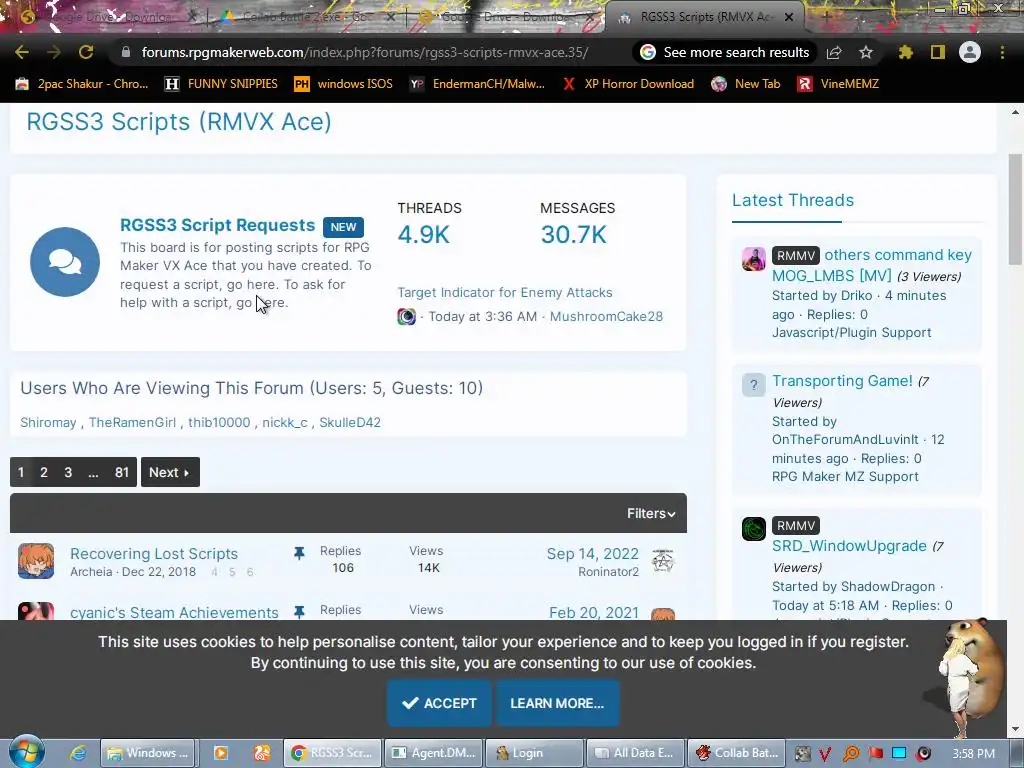Open RGSS3 Script Requests subforum link

(x=217, y=225)
